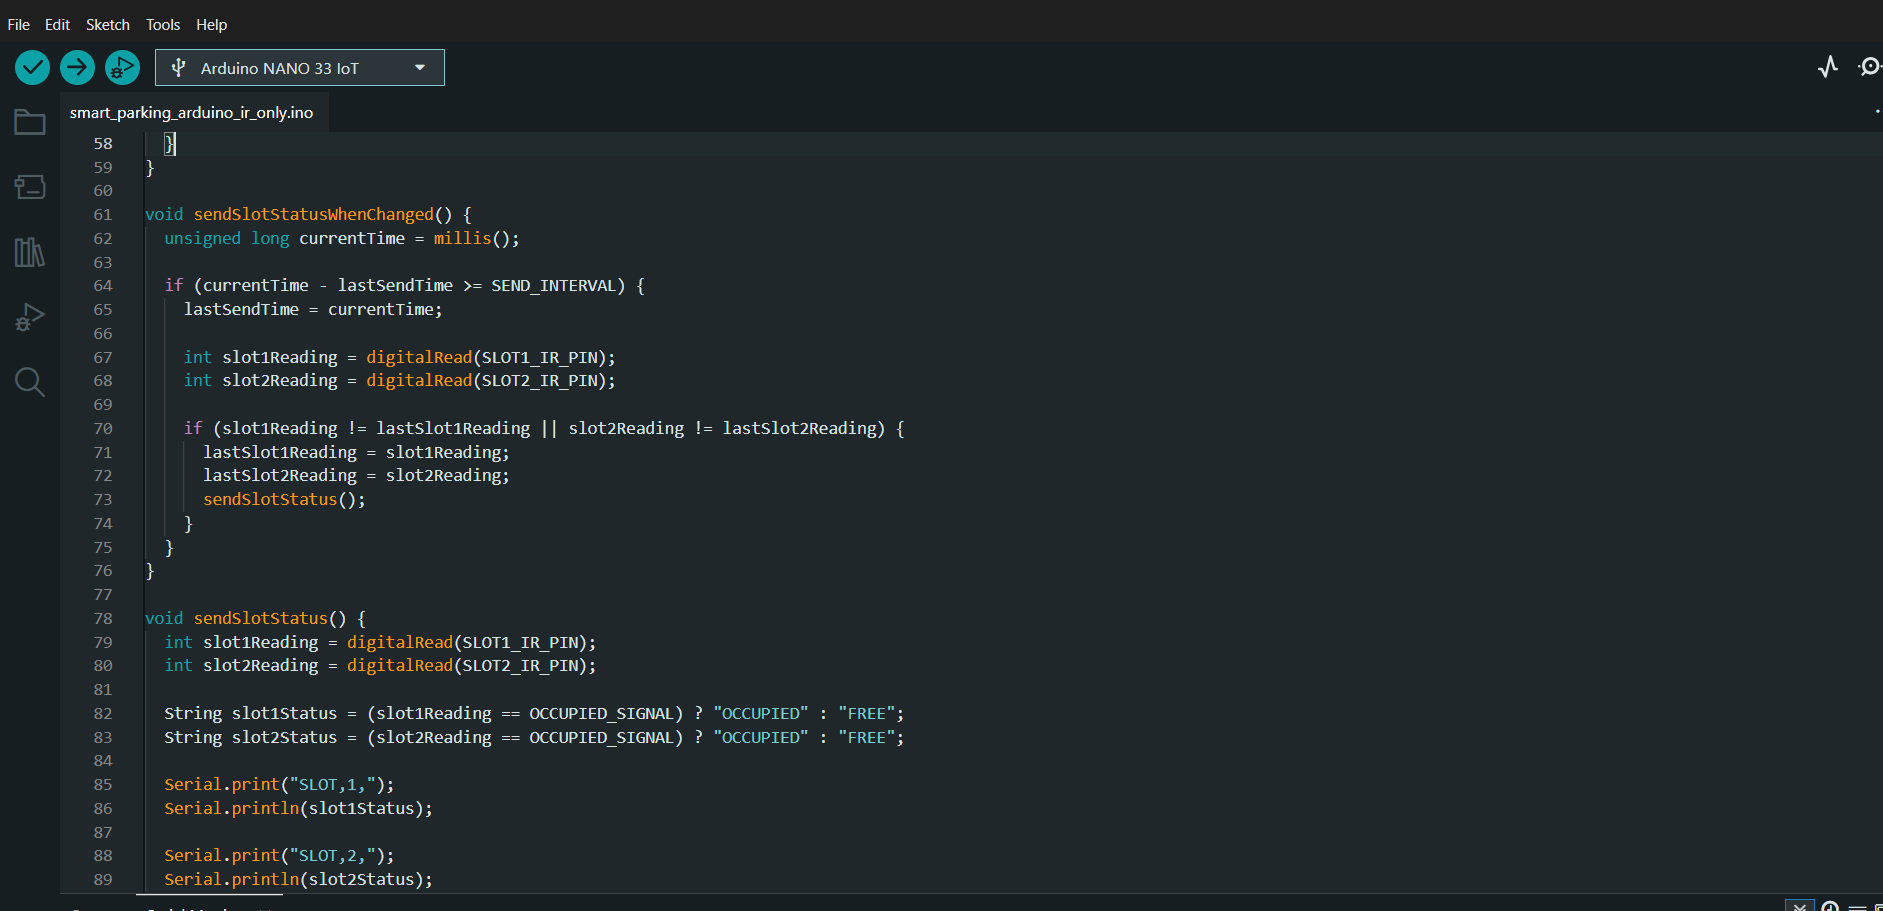Click SEND_INTERVAL in the if condition
Viewport: 1883px width, 911px height.
(553, 286)
